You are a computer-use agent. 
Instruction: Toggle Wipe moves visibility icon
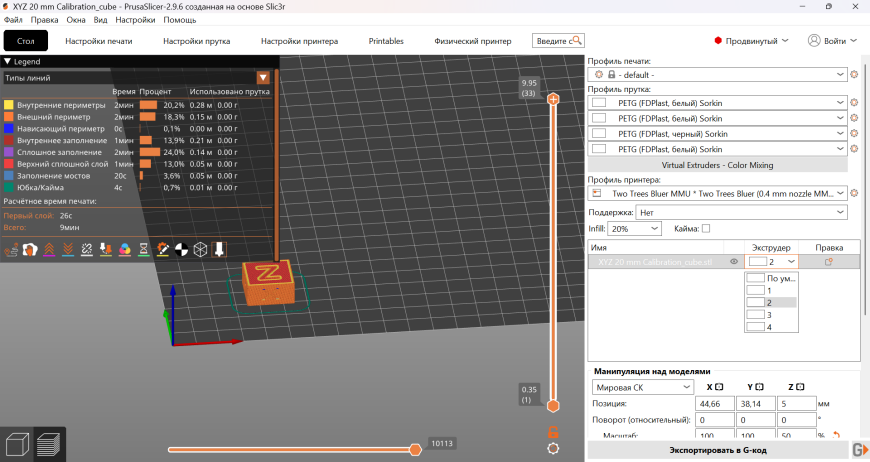[30, 250]
